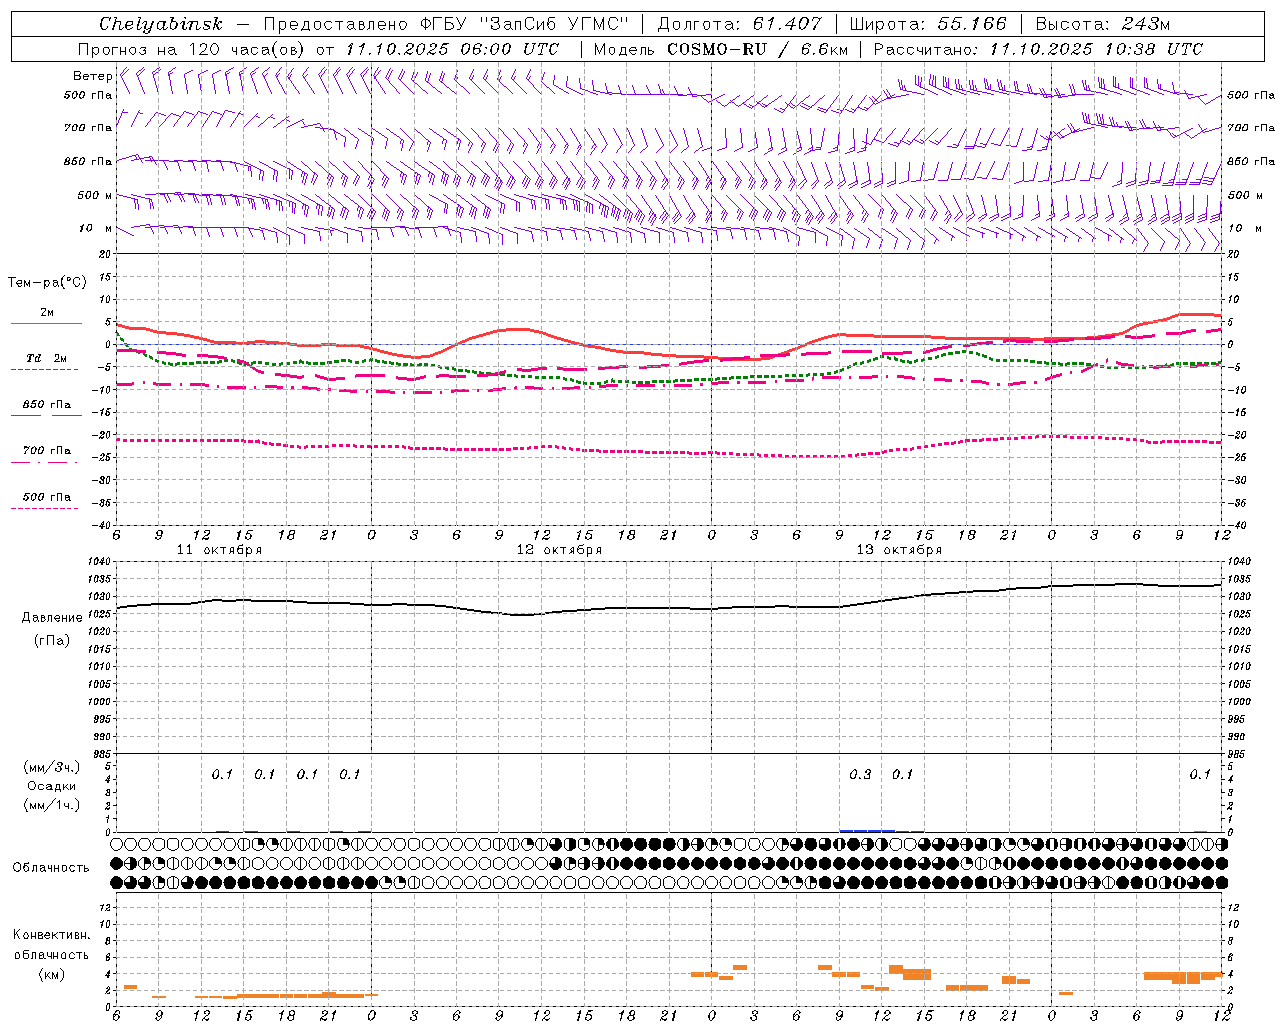Select forecast start time '11.10.2025 06:00 UTC'

pos(451,49)
